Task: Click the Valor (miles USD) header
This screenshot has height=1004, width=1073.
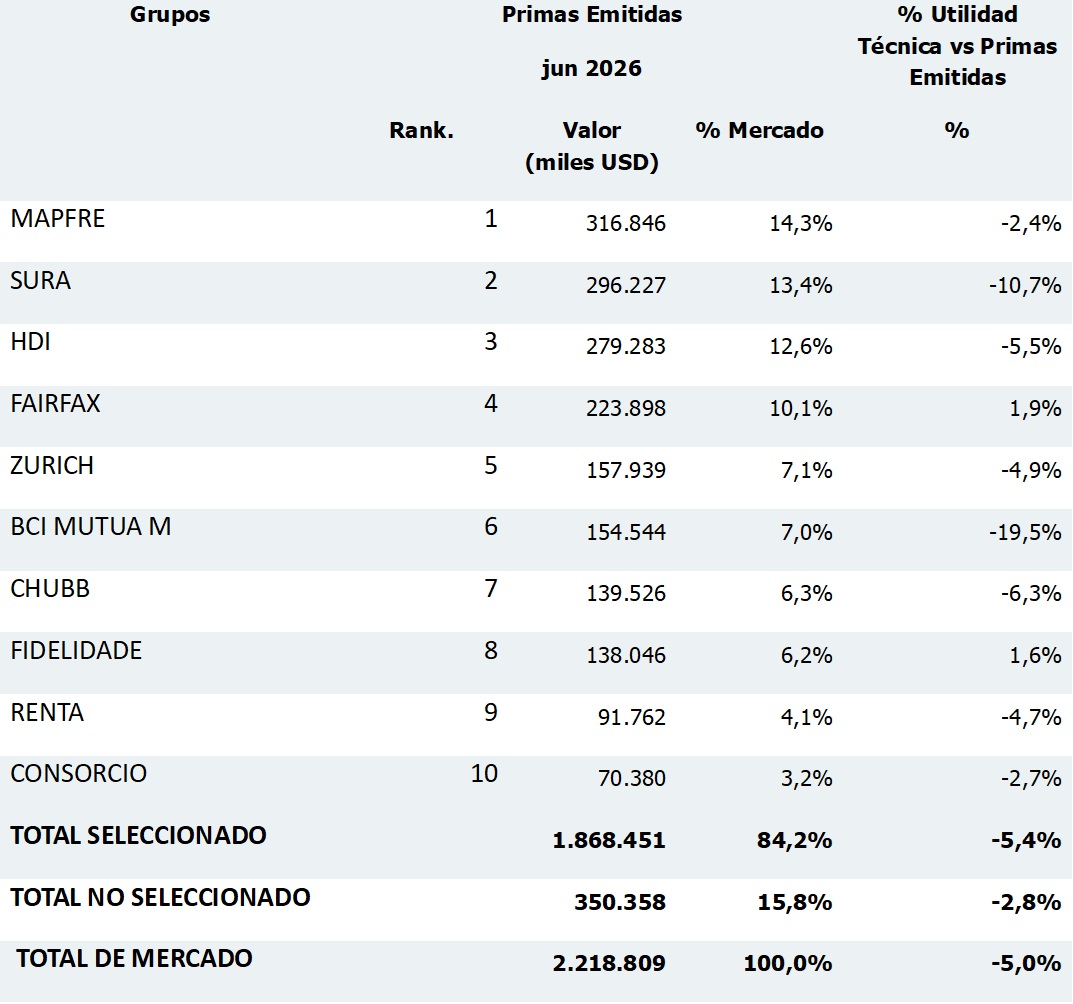Action: [x=592, y=146]
